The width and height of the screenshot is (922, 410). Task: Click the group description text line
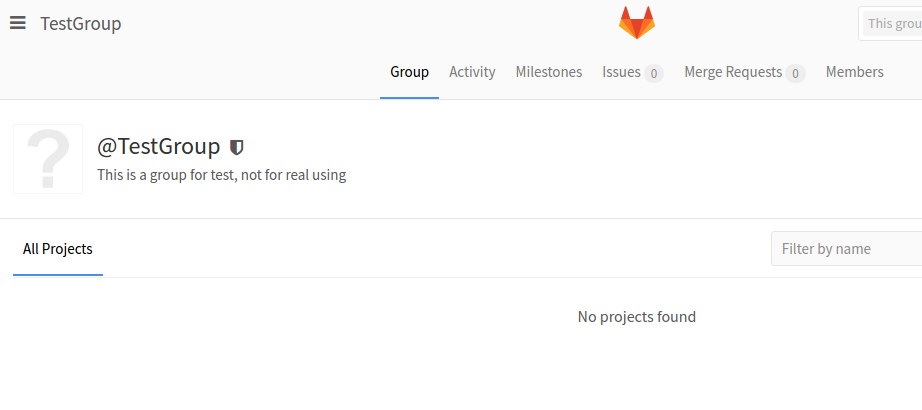[222, 175]
